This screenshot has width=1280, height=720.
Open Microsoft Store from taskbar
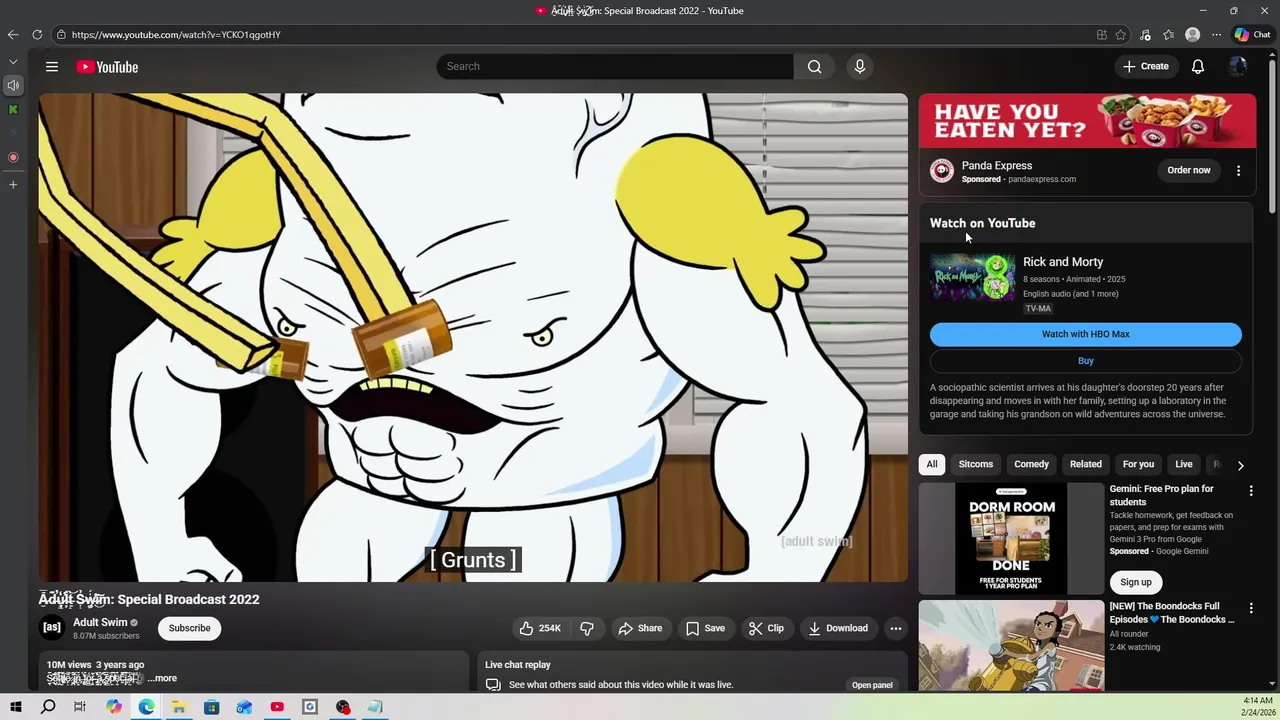pyautogui.click(x=212, y=707)
